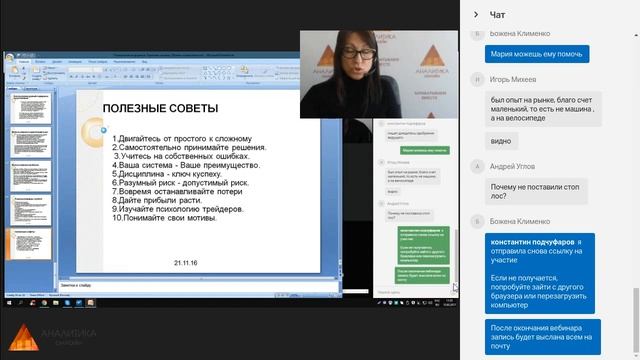
Task: Click the slide title ПОЛЕЗНЫЕ СОВЕТЫ
Action: pyautogui.click(x=160, y=108)
